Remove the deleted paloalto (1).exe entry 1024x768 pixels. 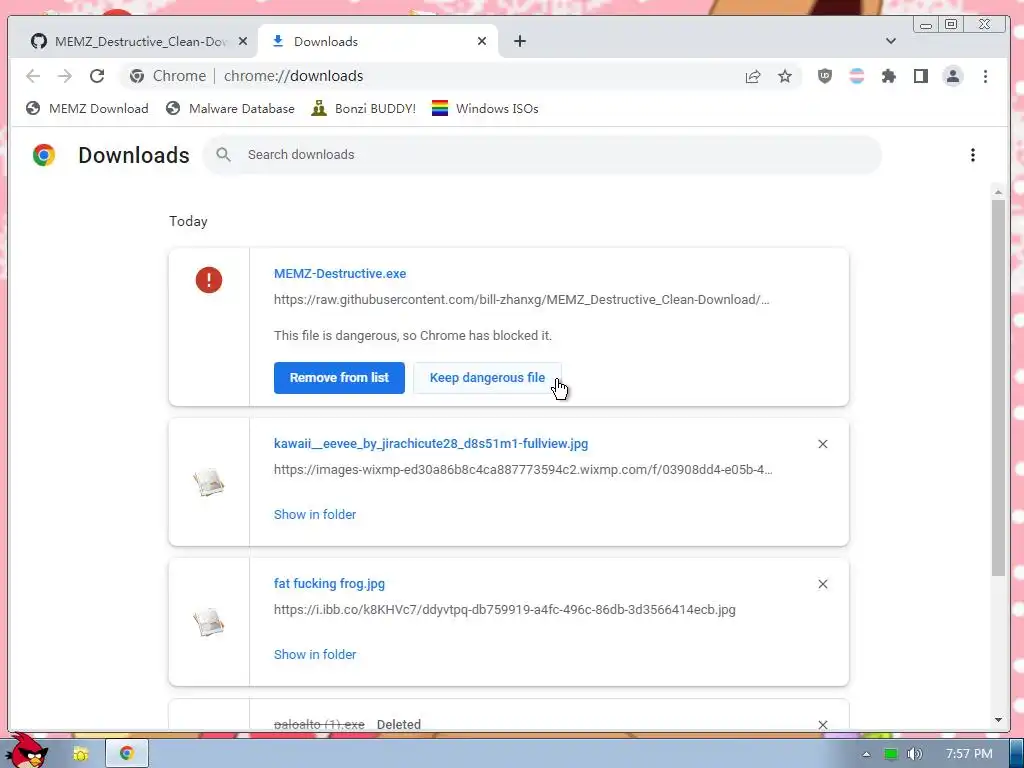click(x=823, y=724)
